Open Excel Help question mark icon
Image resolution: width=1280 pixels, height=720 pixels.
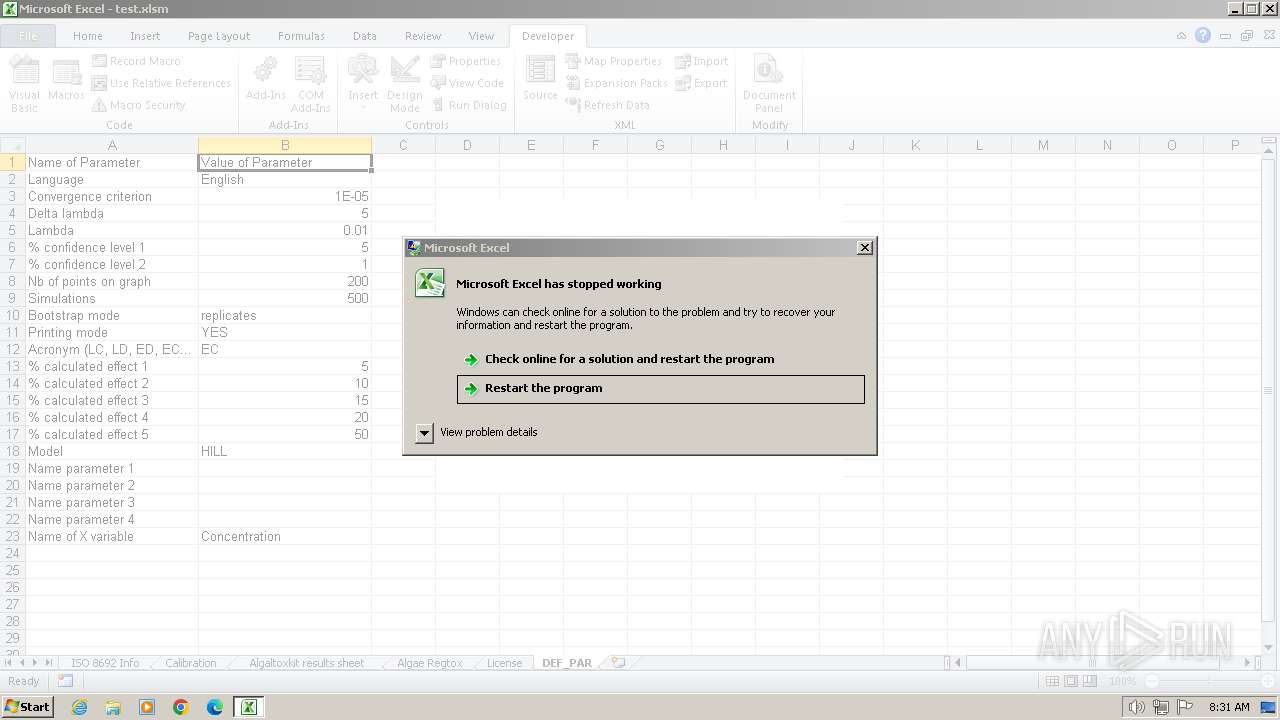tap(1203, 35)
